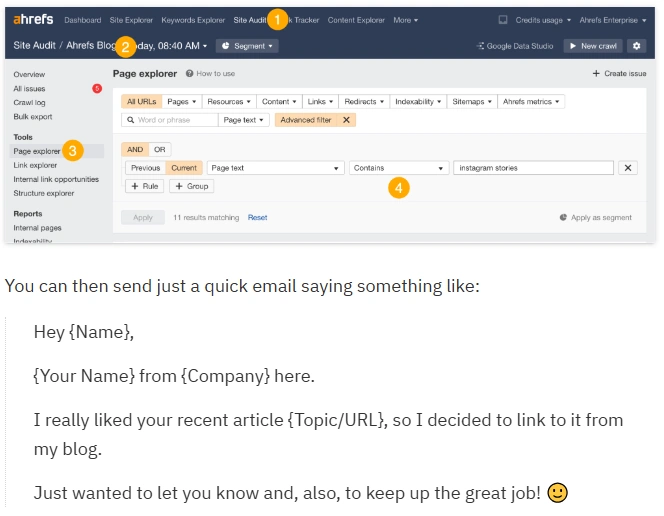Open Site Audit in top navigation
Image resolution: width=664 pixels, height=516 pixels.
tap(250, 20)
